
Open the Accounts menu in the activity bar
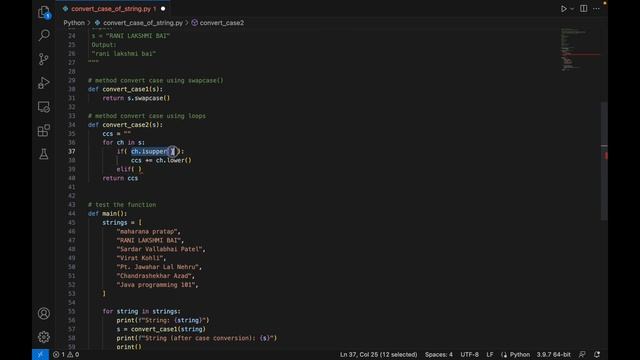[x=44, y=313]
